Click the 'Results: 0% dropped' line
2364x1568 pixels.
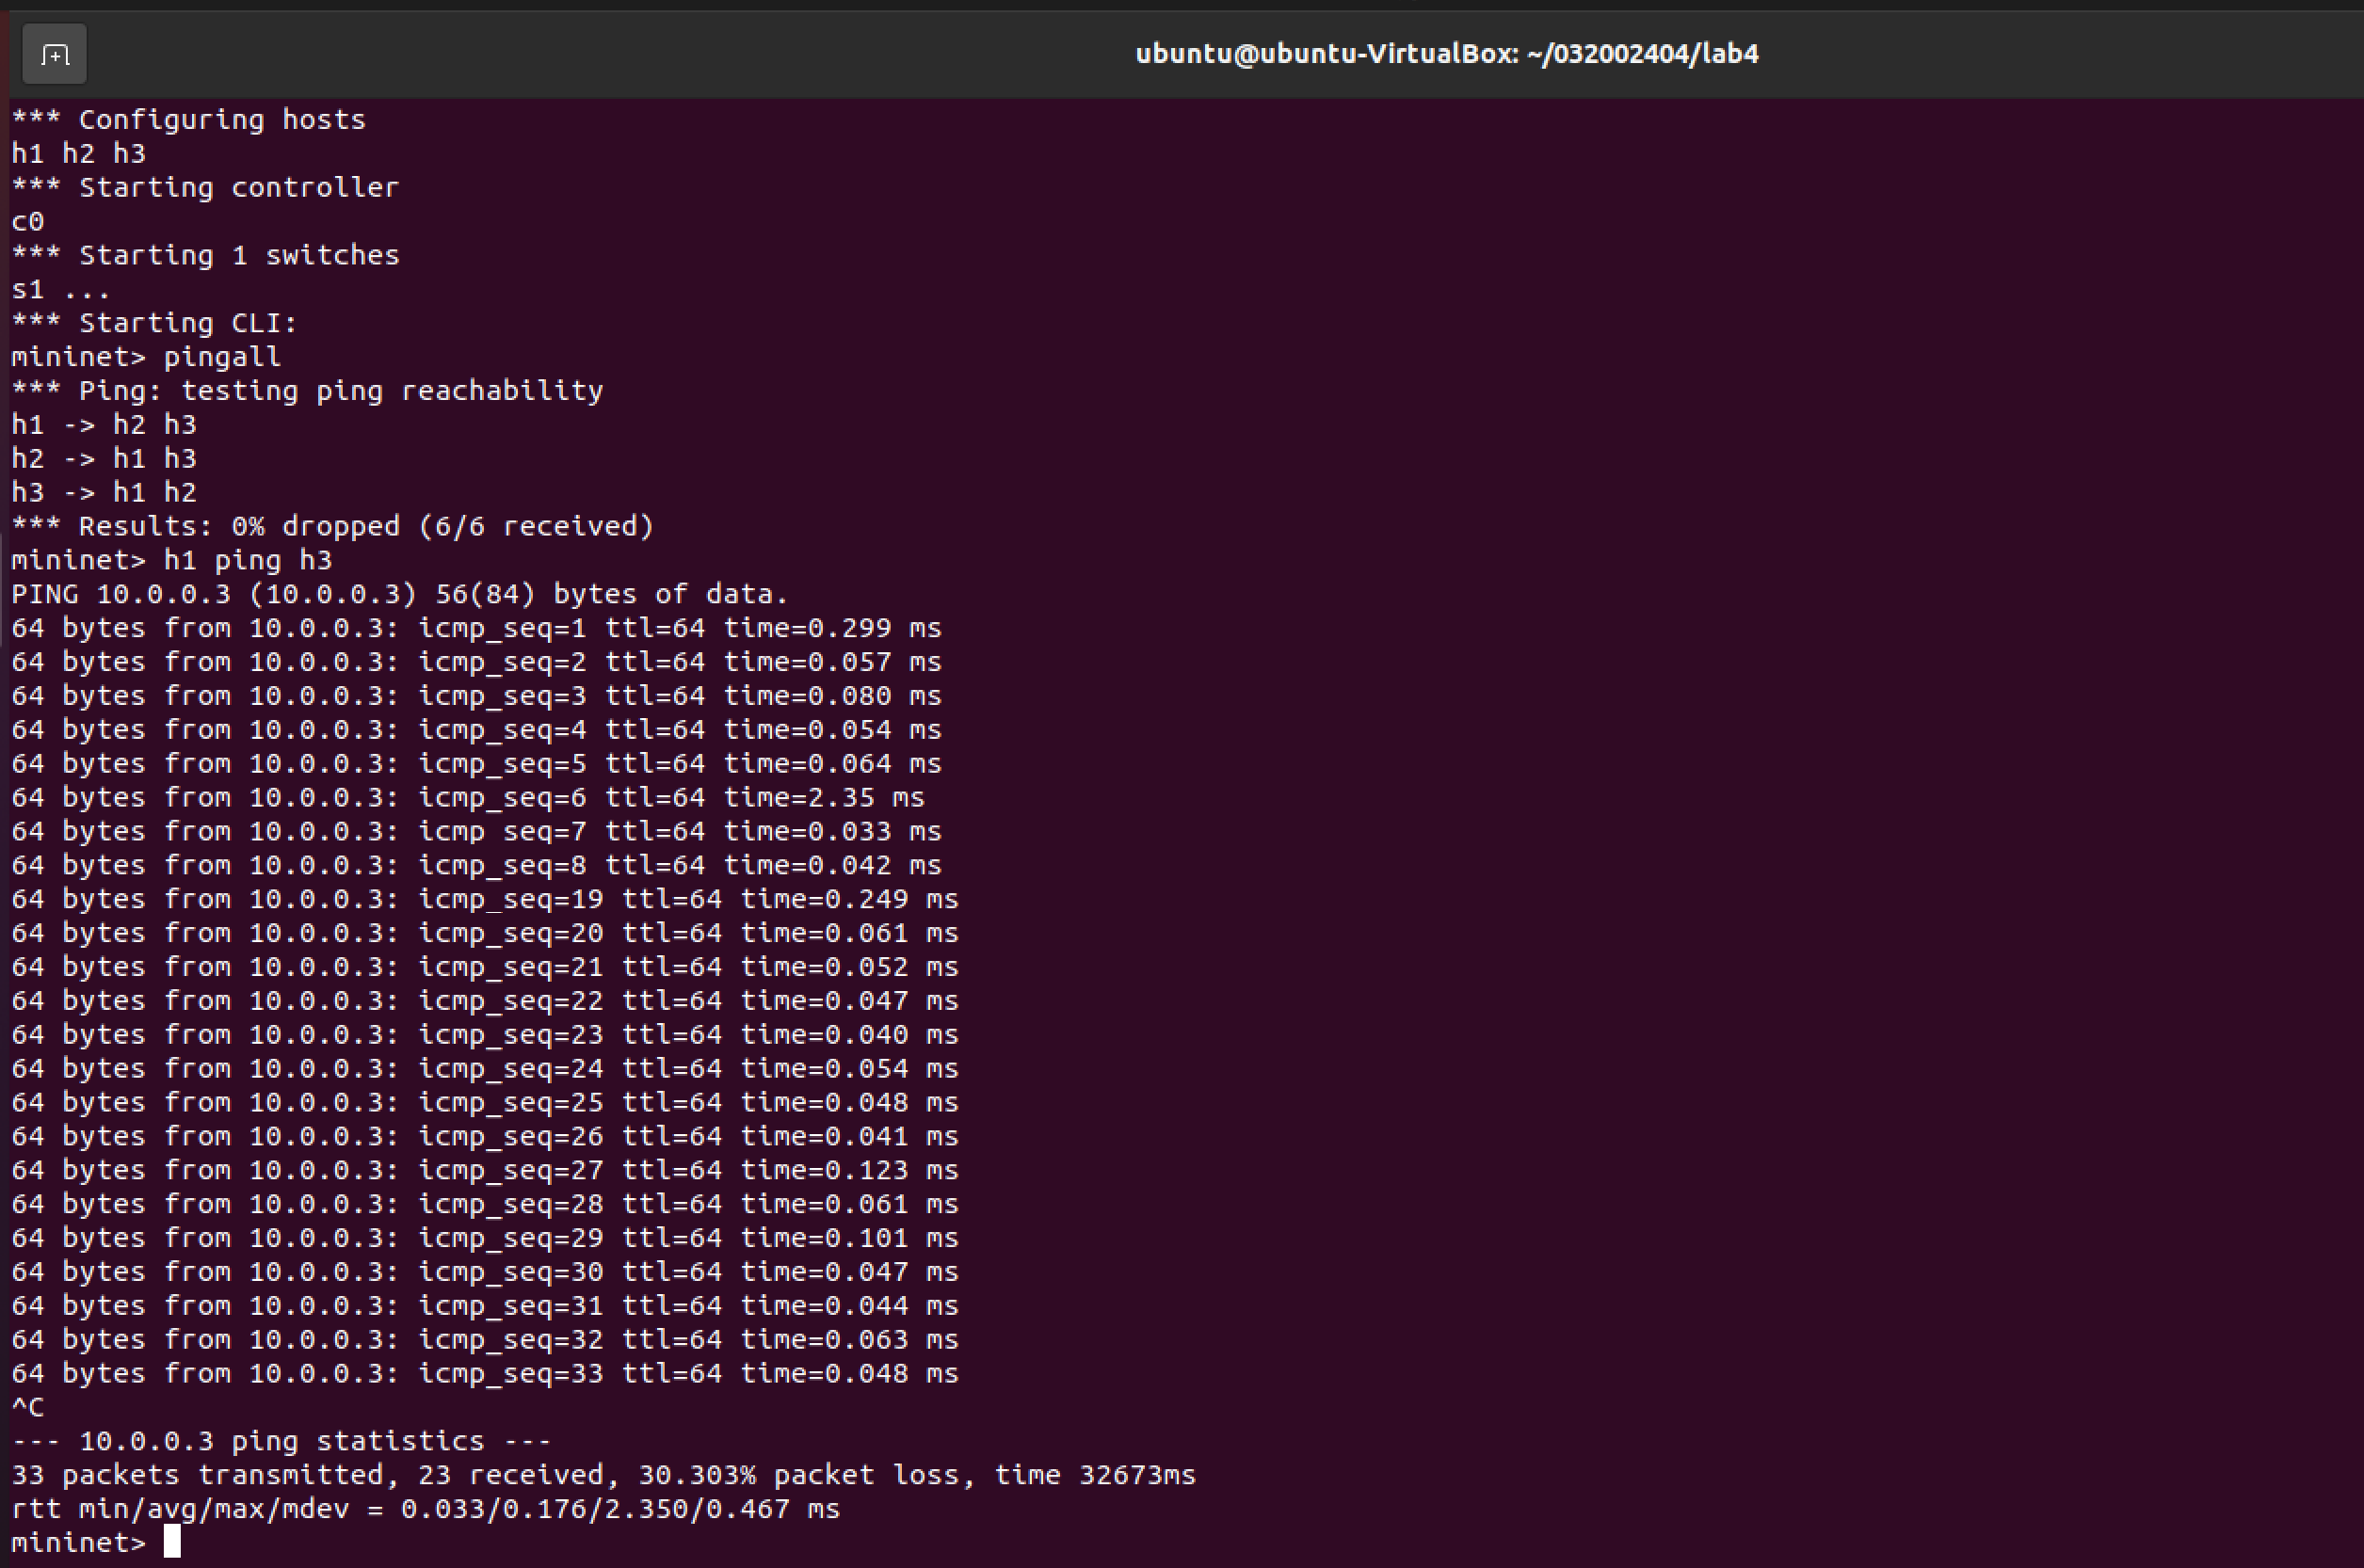coord(332,526)
